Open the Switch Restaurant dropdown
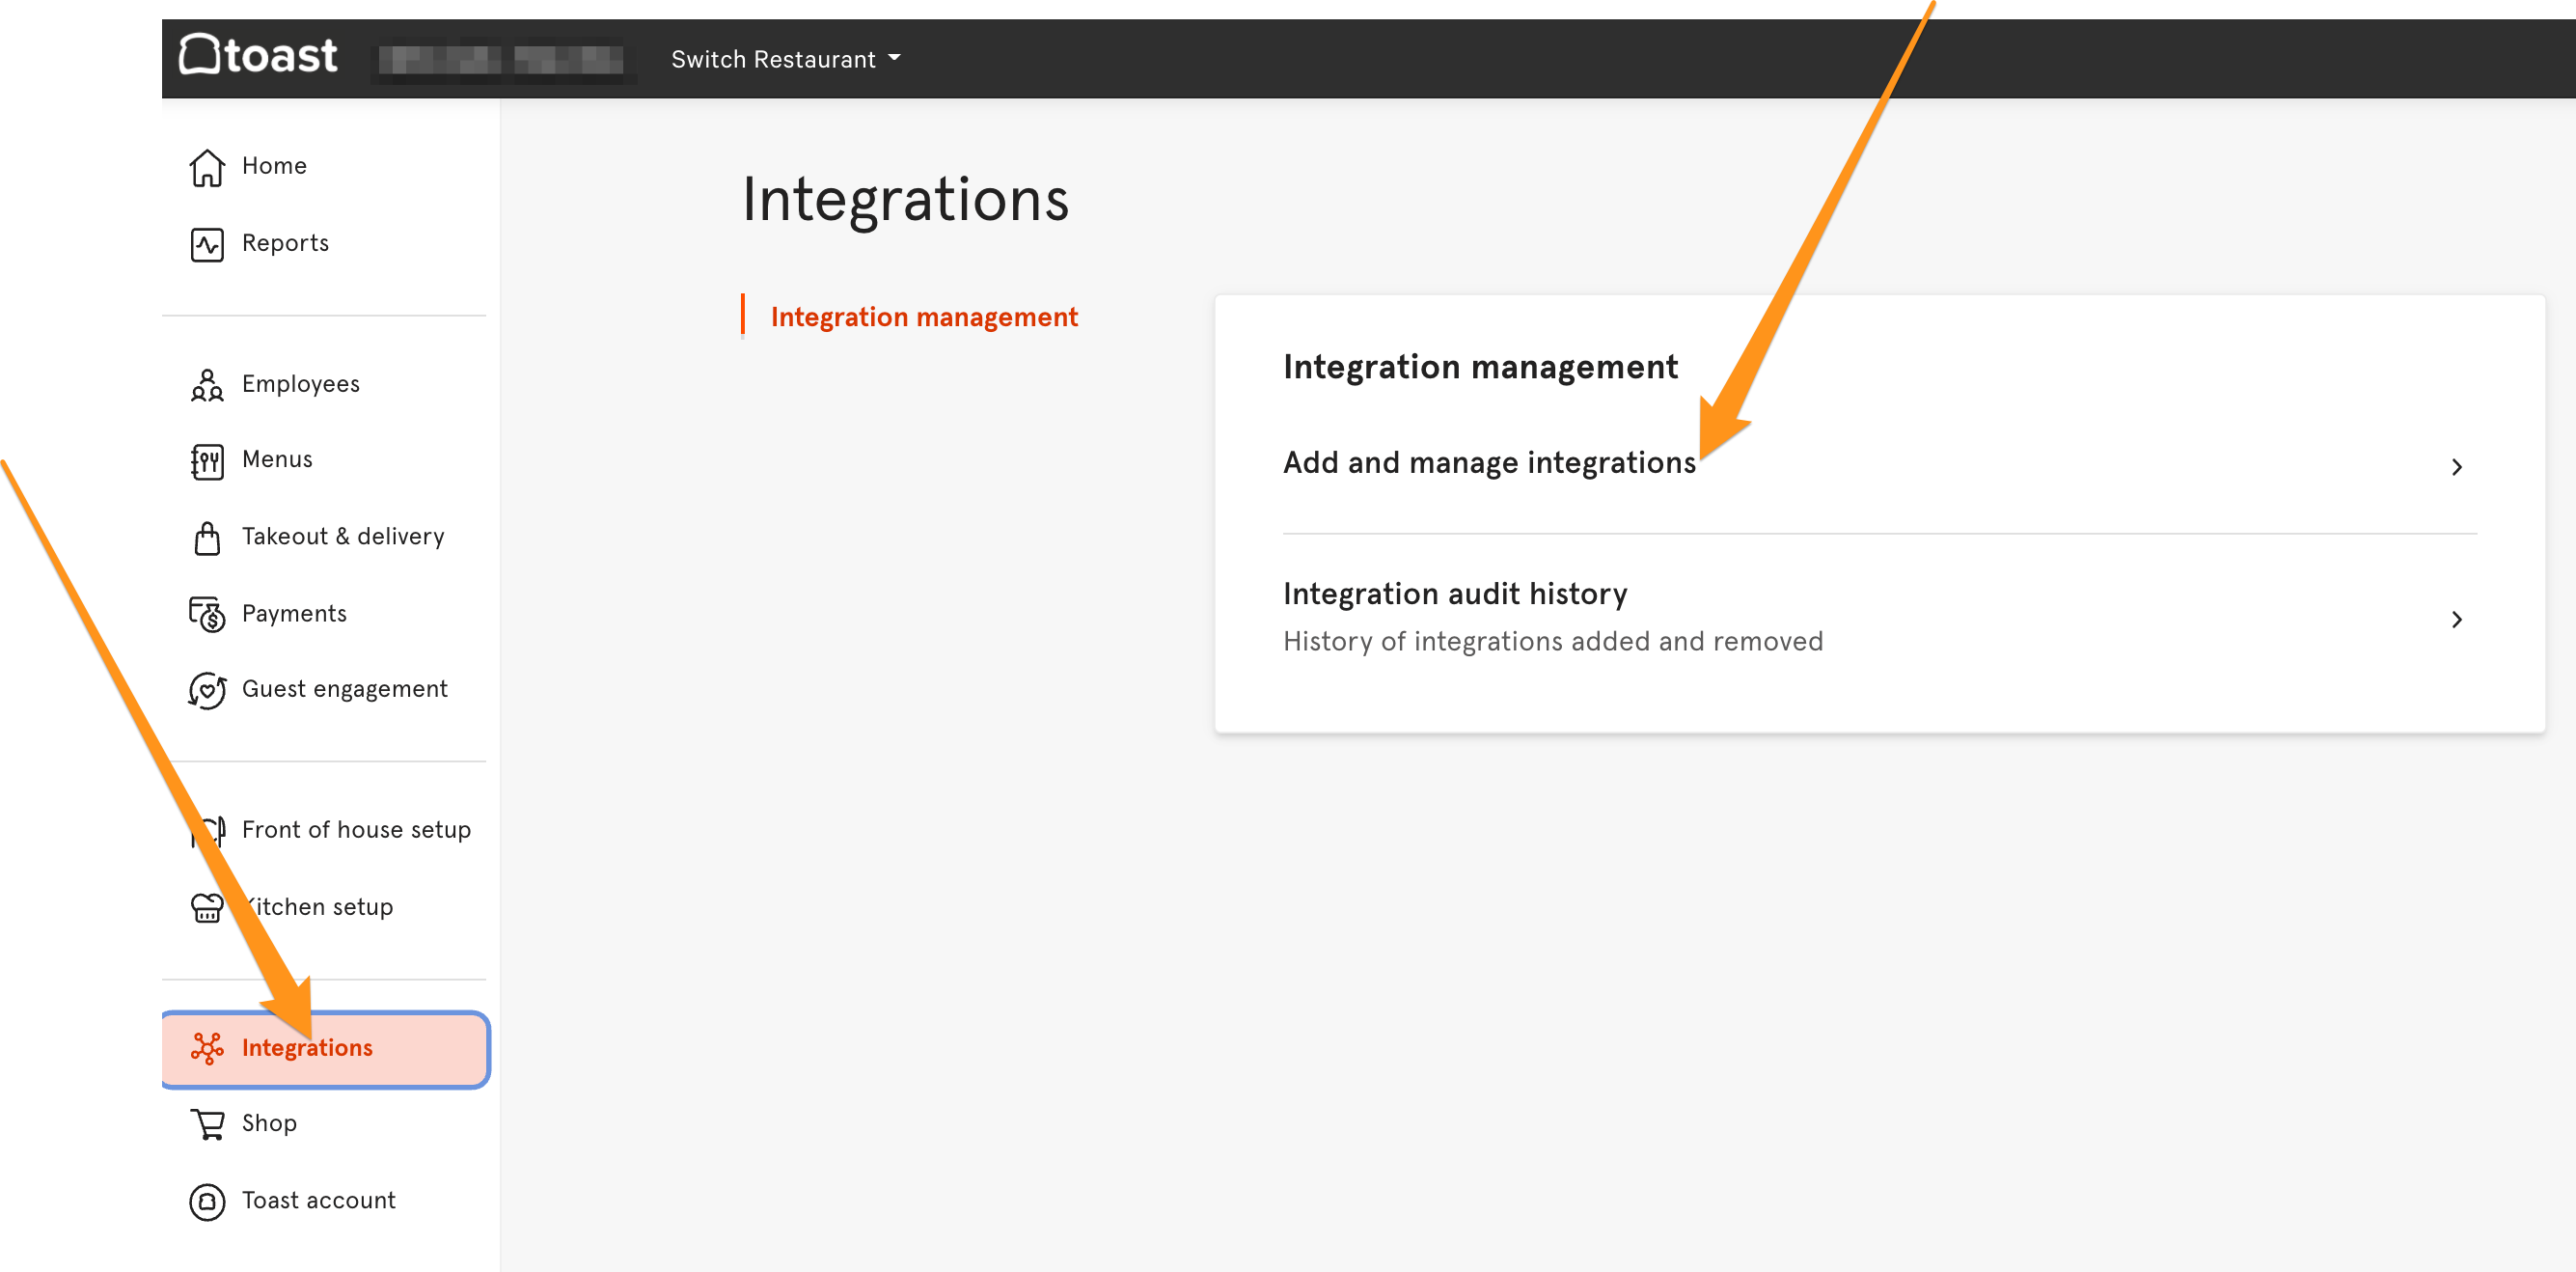Viewport: 2576px width, 1272px height. 785,59
